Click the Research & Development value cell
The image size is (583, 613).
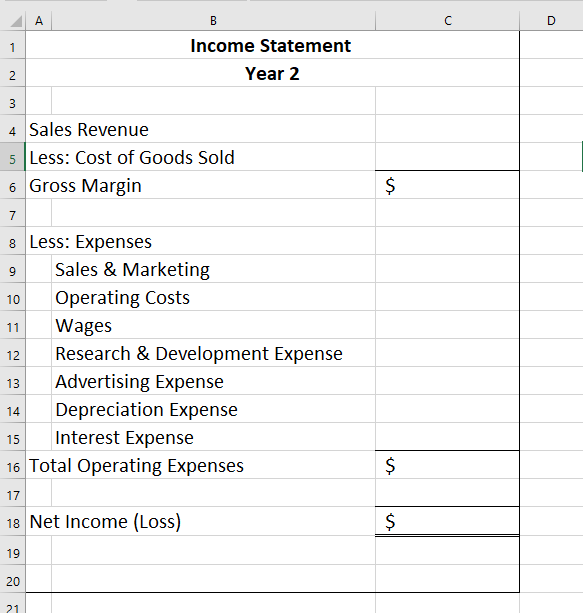tap(448, 353)
